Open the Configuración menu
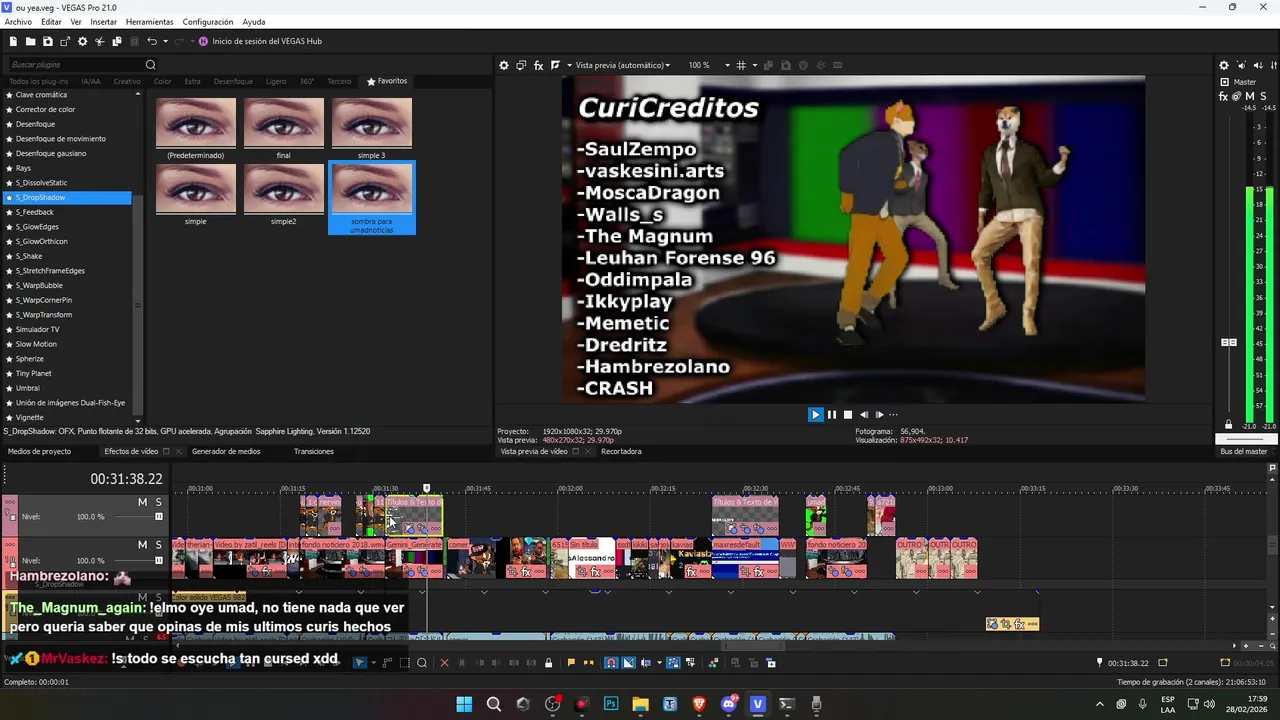Image resolution: width=1280 pixels, height=720 pixels. [208, 22]
